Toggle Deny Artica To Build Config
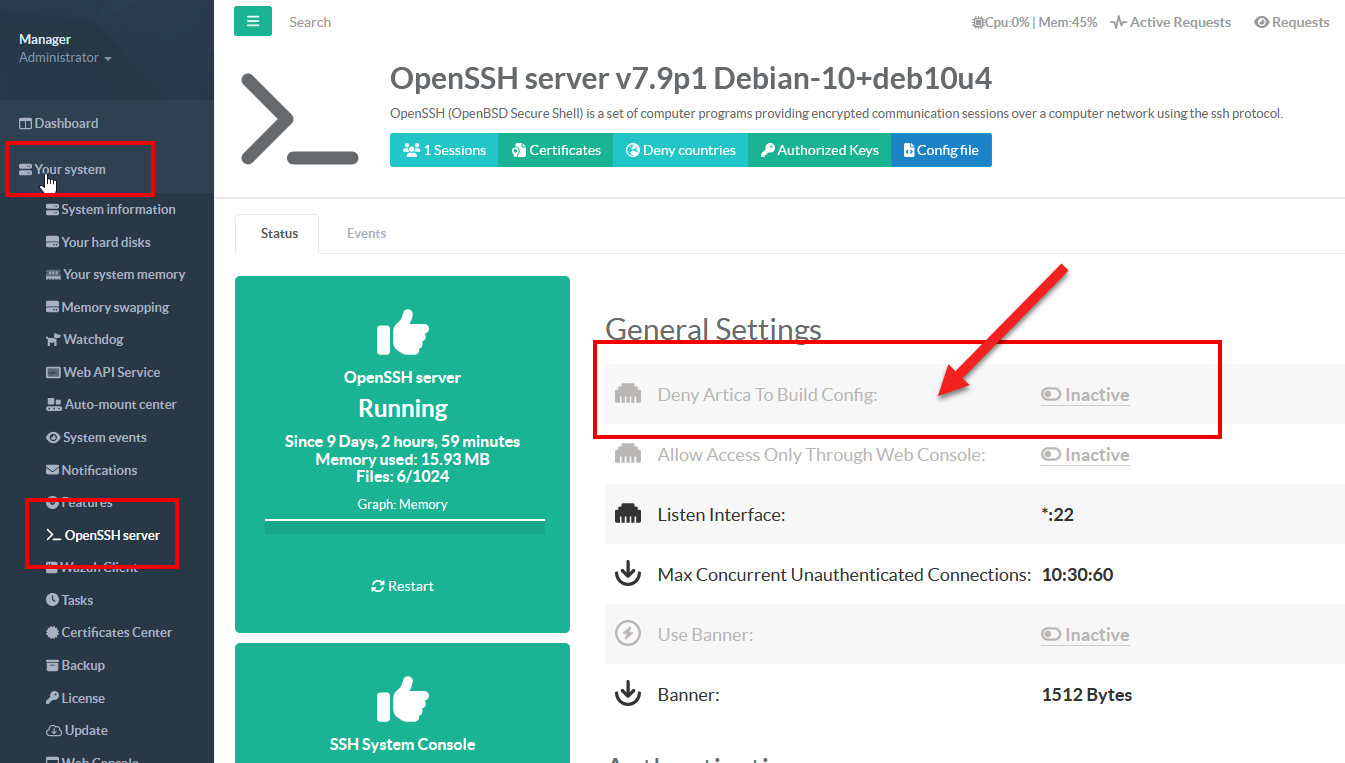The image size is (1345, 763). [x=1085, y=395]
